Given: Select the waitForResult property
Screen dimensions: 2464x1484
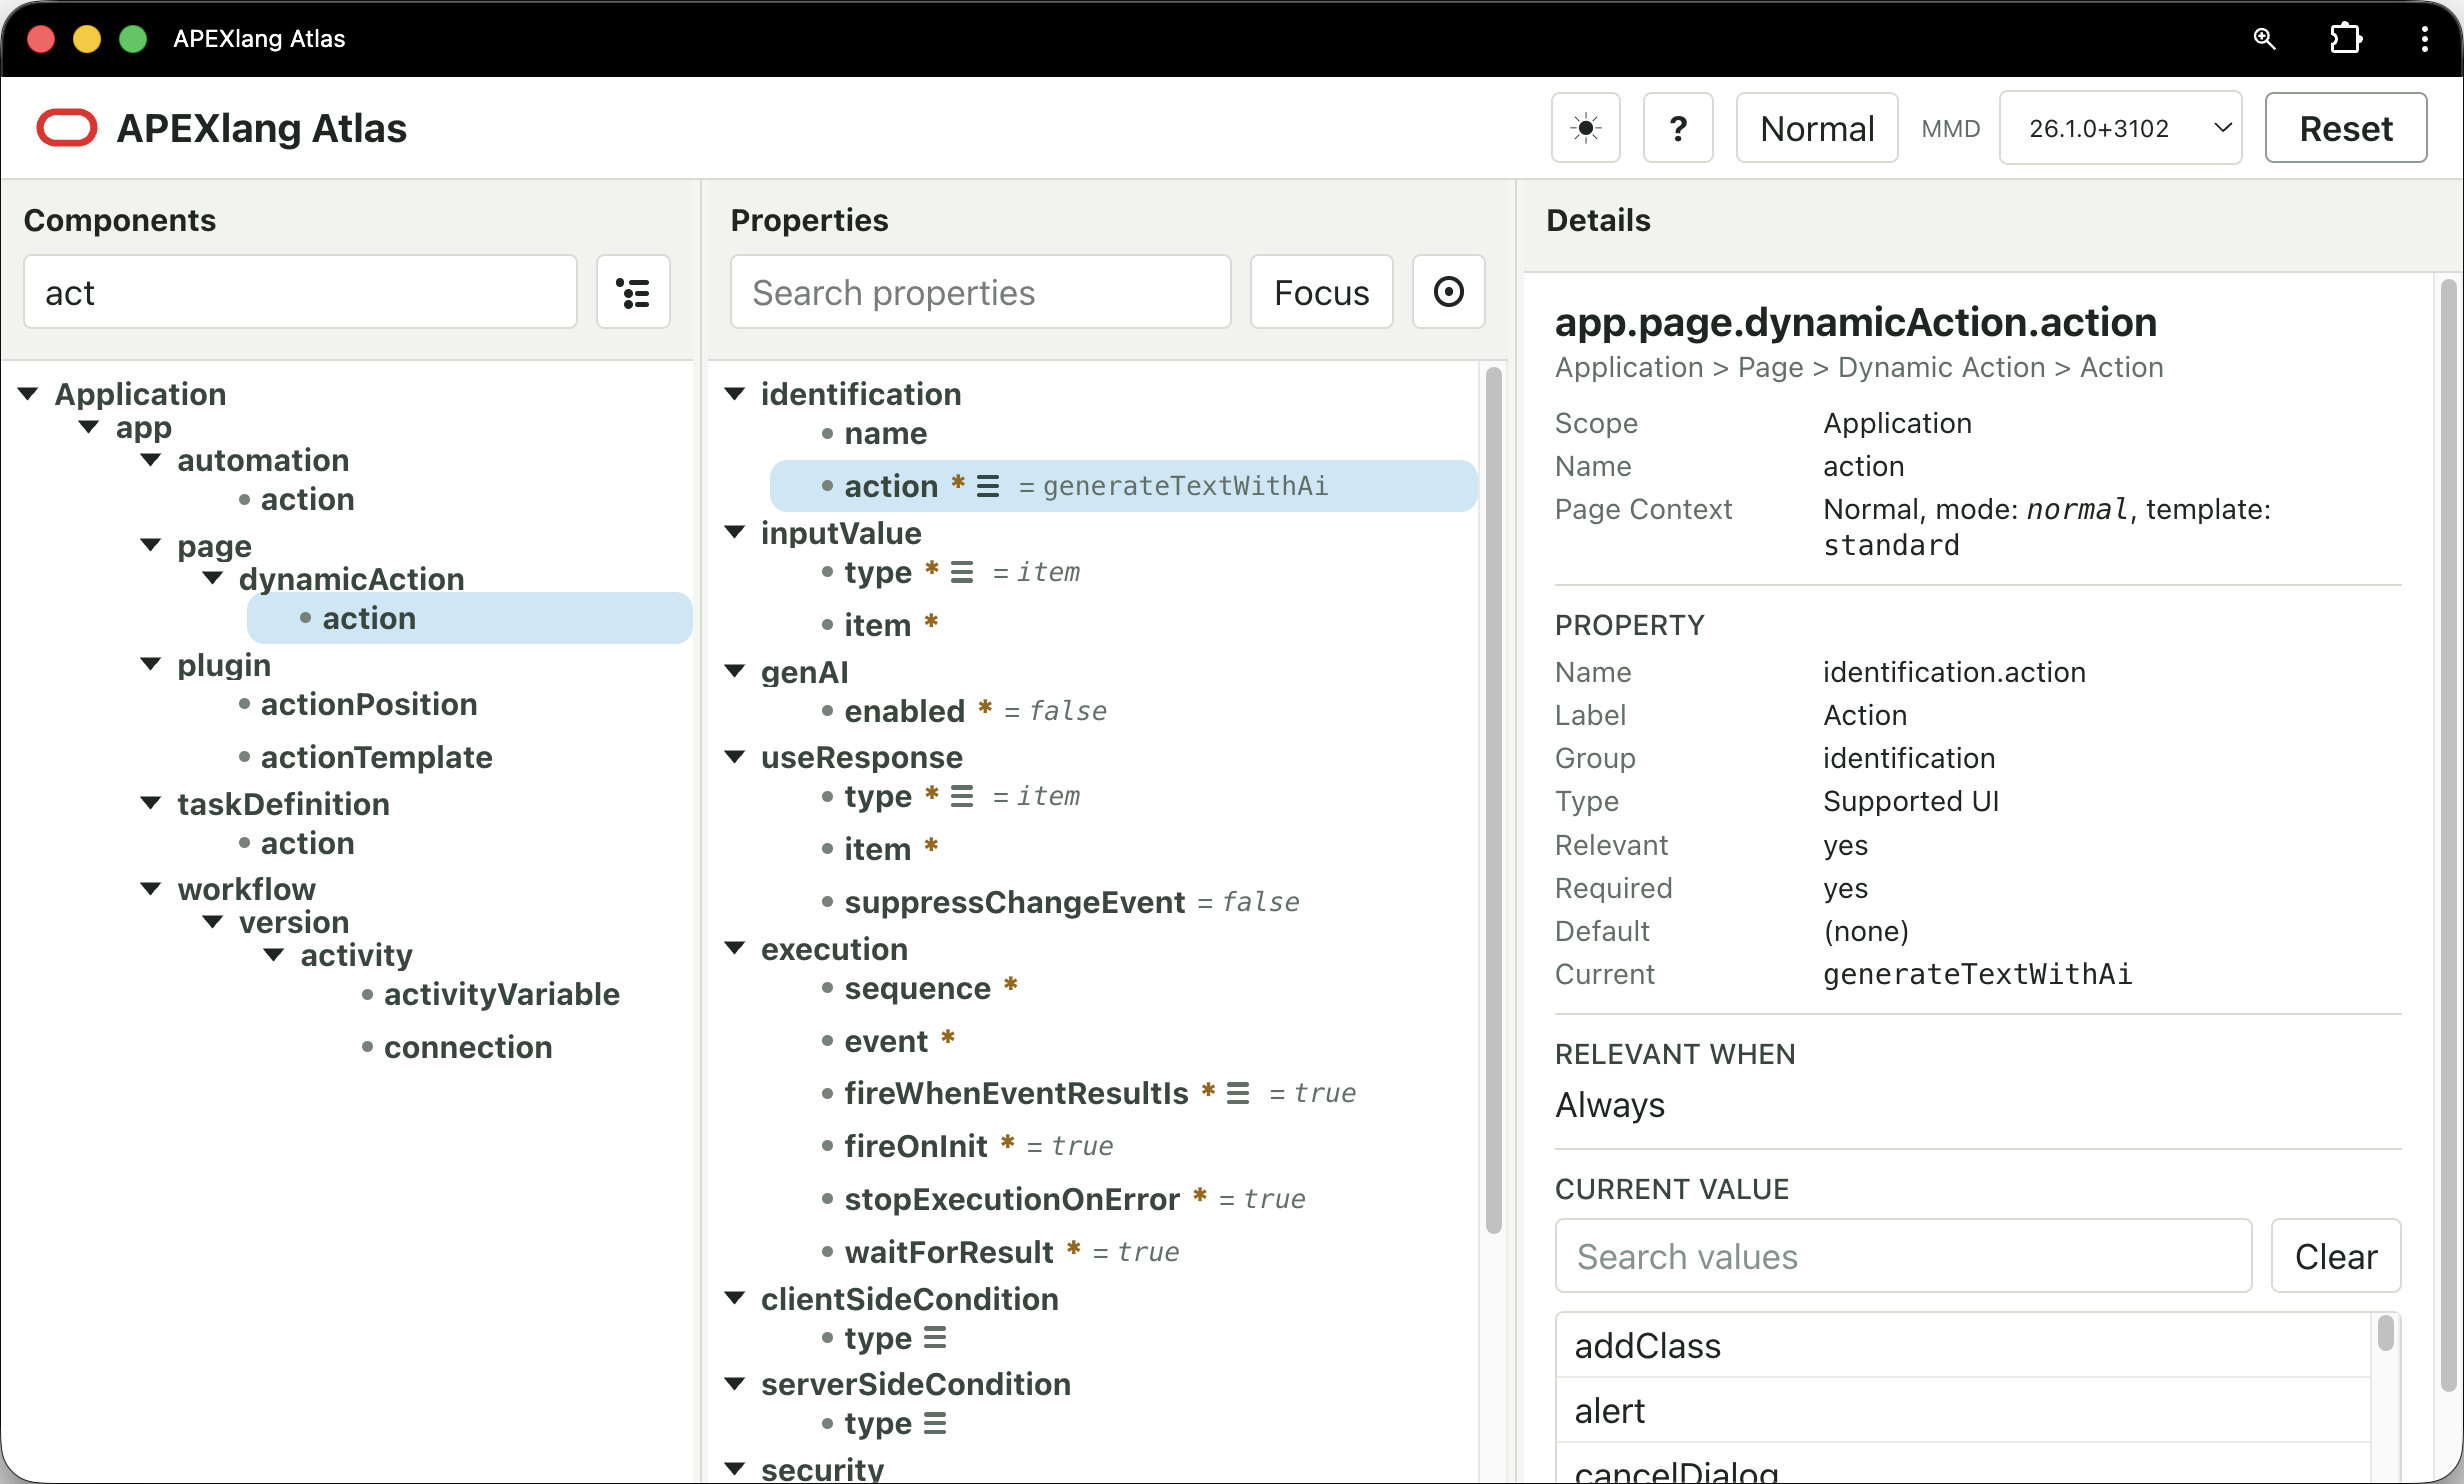Looking at the screenshot, I should coord(948,1252).
